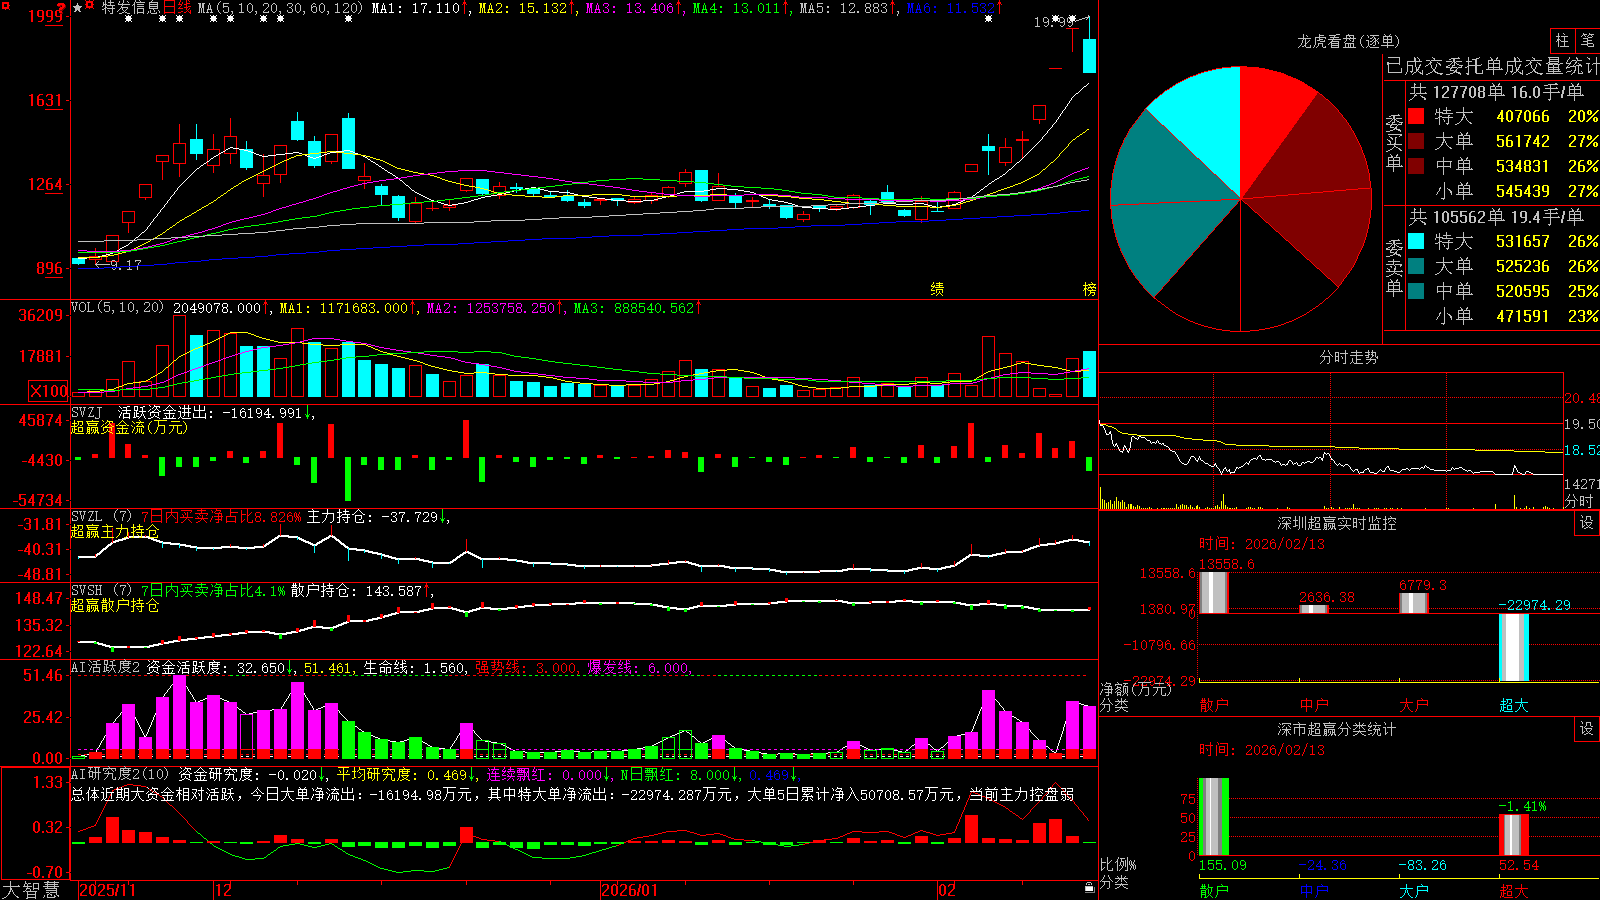Click the 大智慧 logo in bottom-left corner
1600x900 pixels.
point(31,890)
